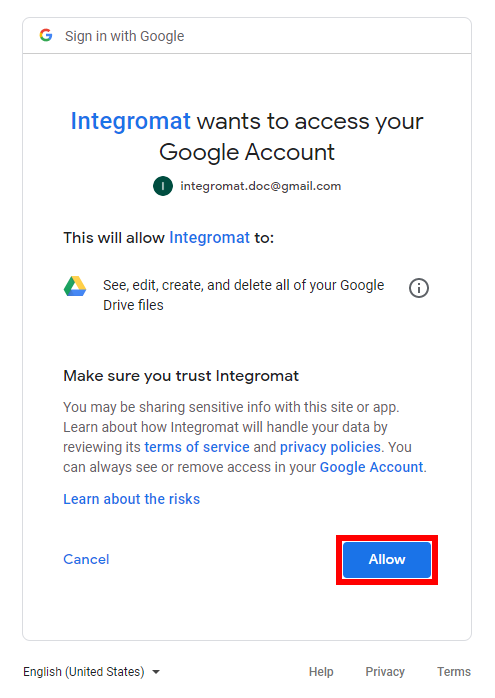The width and height of the screenshot is (495, 698).
Task: Expand the English (United States) language dropdown
Action: [91, 671]
